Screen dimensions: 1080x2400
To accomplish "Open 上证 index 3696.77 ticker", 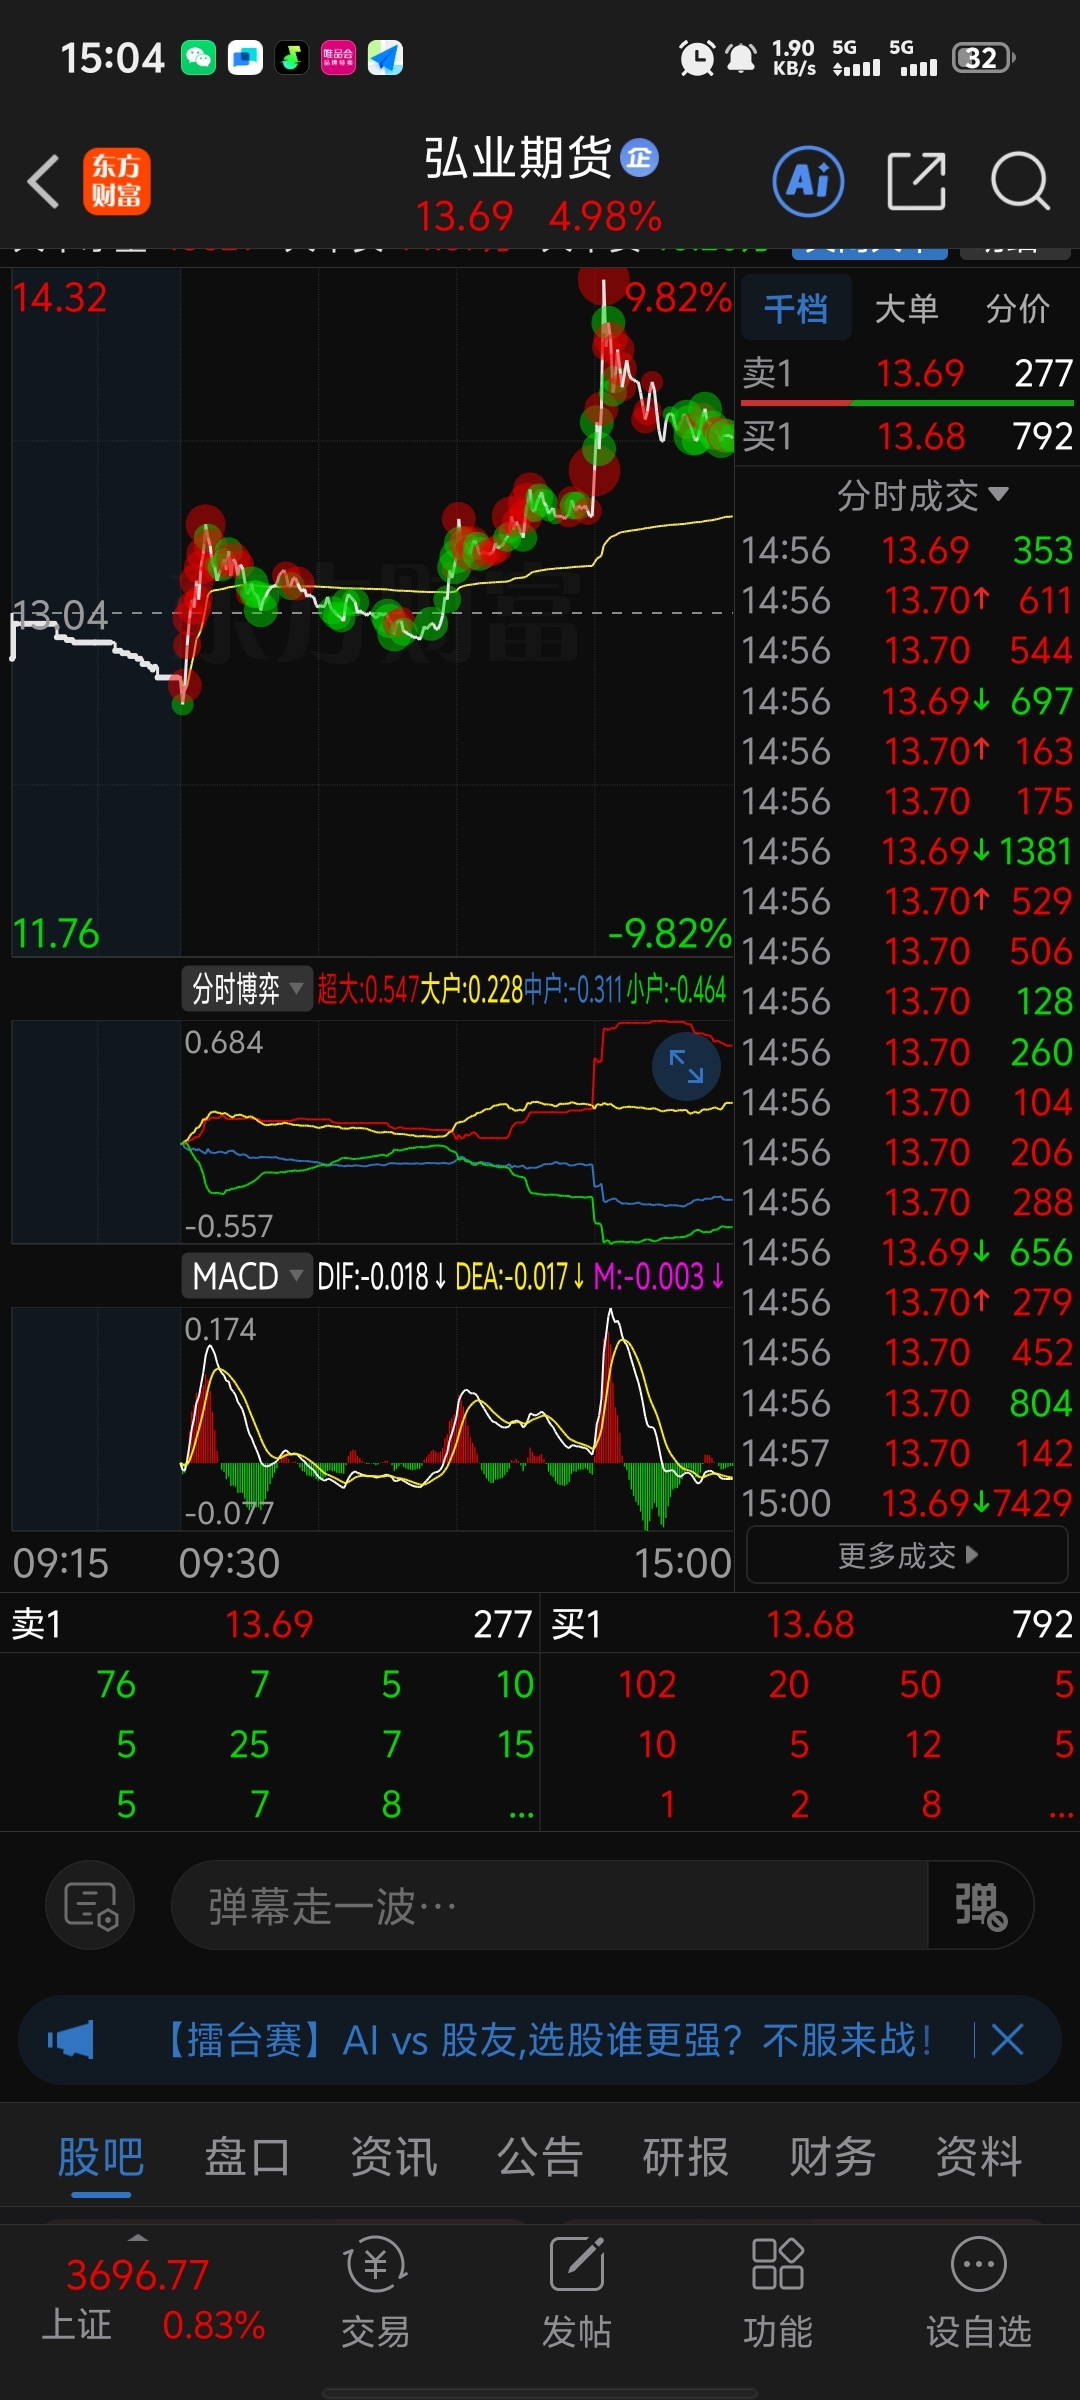I will (153, 2299).
